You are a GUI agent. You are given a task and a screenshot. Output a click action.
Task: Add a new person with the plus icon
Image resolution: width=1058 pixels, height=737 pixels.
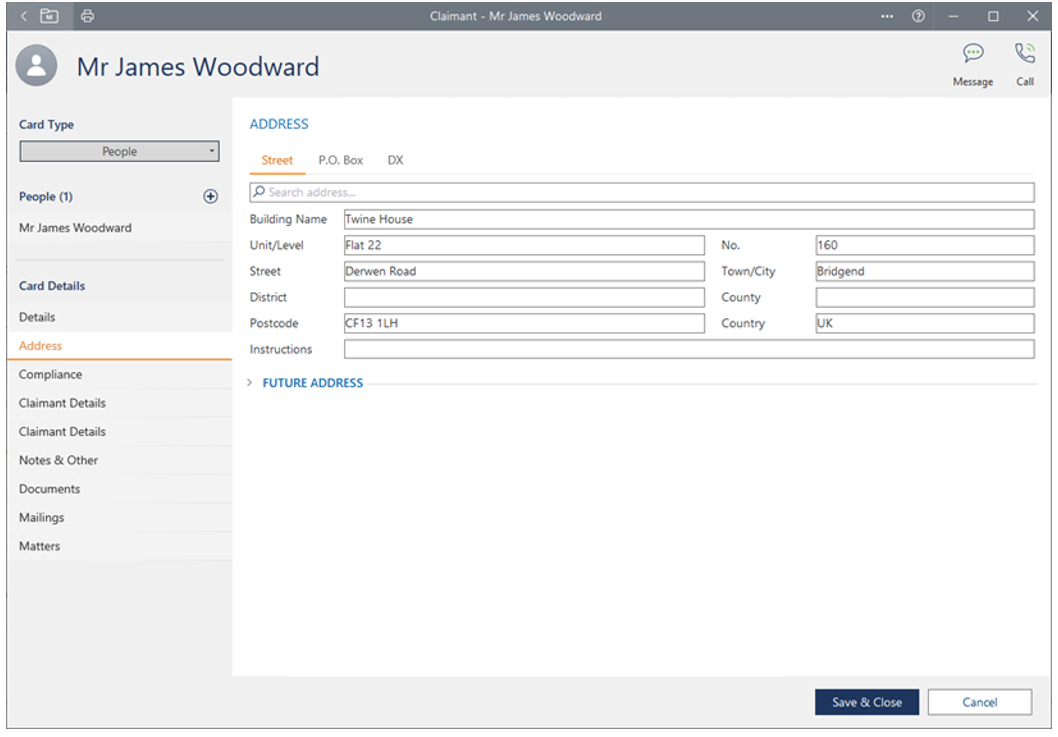pyautogui.click(x=210, y=197)
